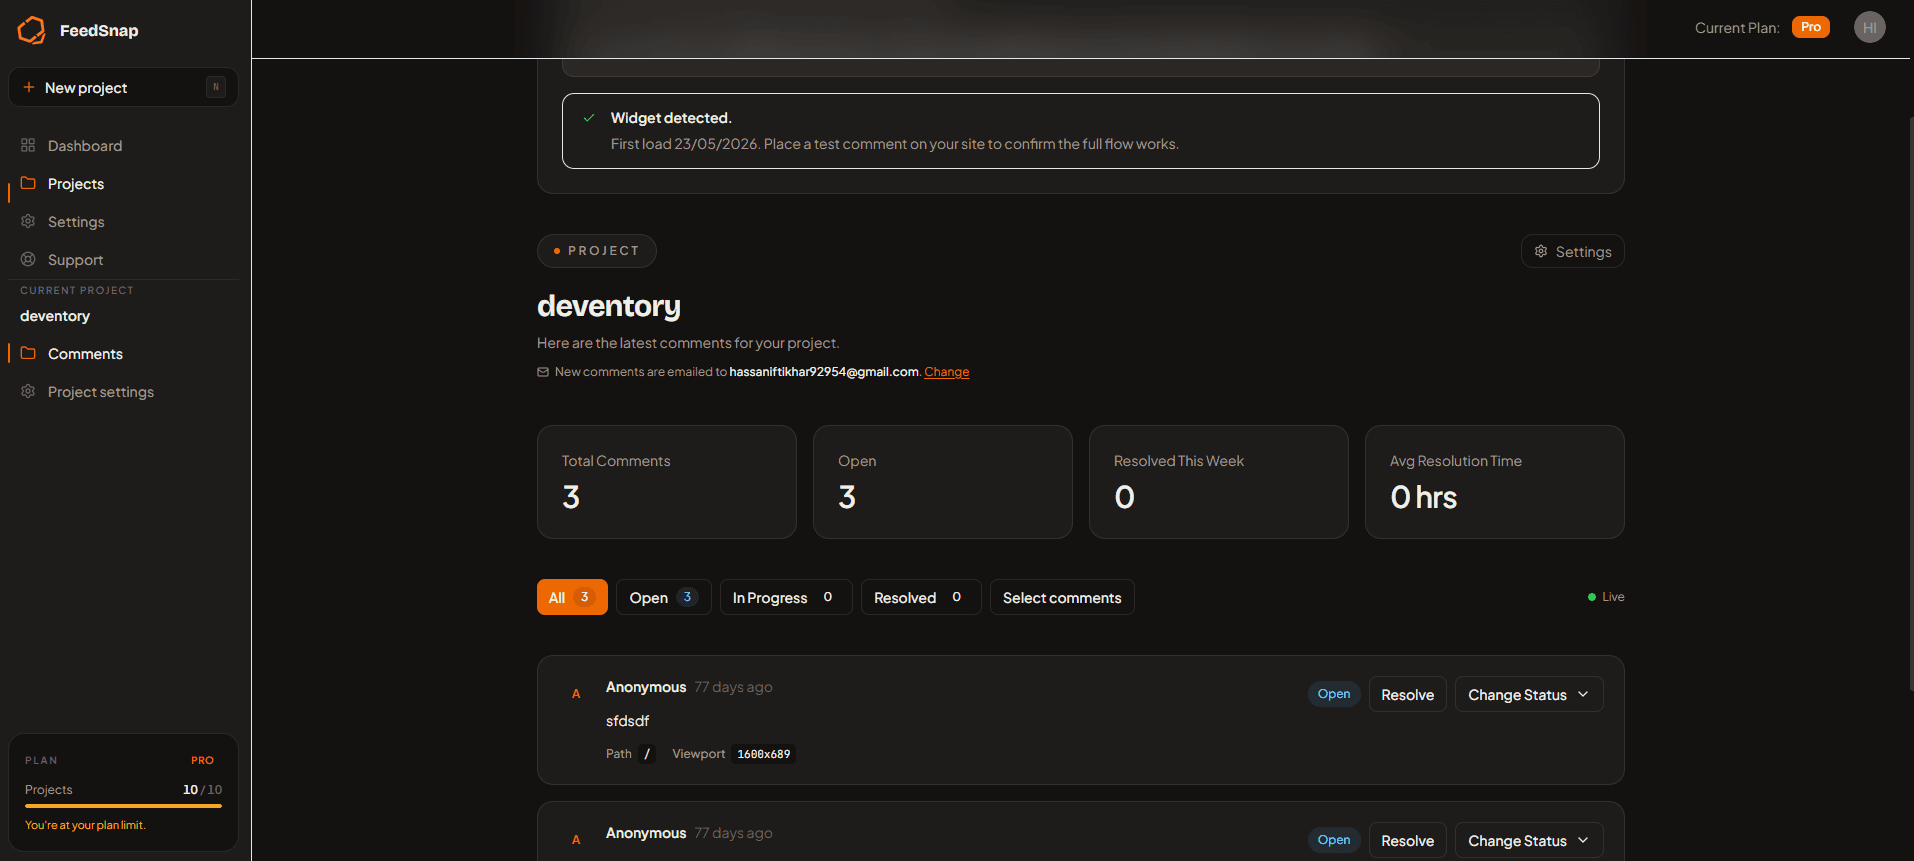The image size is (1914, 861).
Task: Open project Settings button beside PROJECT badge
Action: click(x=1572, y=251)
